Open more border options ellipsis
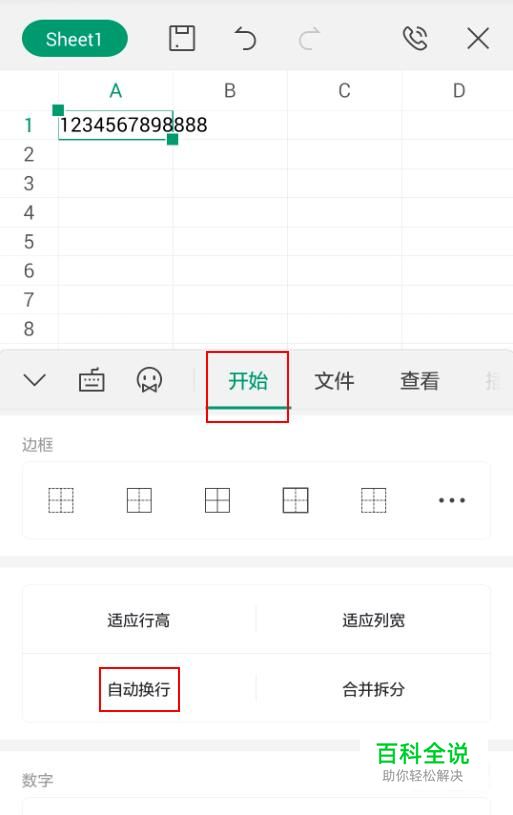513x815 pixels. (x=452, y=501)
